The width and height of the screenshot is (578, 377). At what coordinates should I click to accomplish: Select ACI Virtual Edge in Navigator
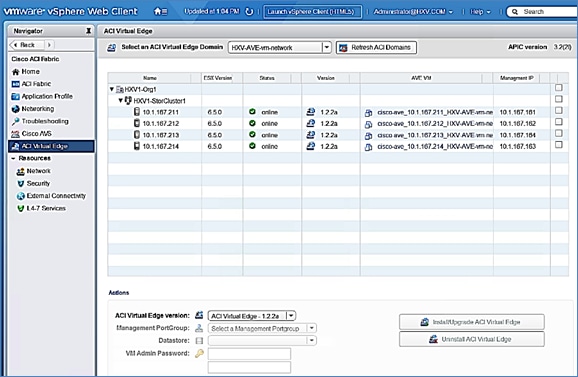51,146
